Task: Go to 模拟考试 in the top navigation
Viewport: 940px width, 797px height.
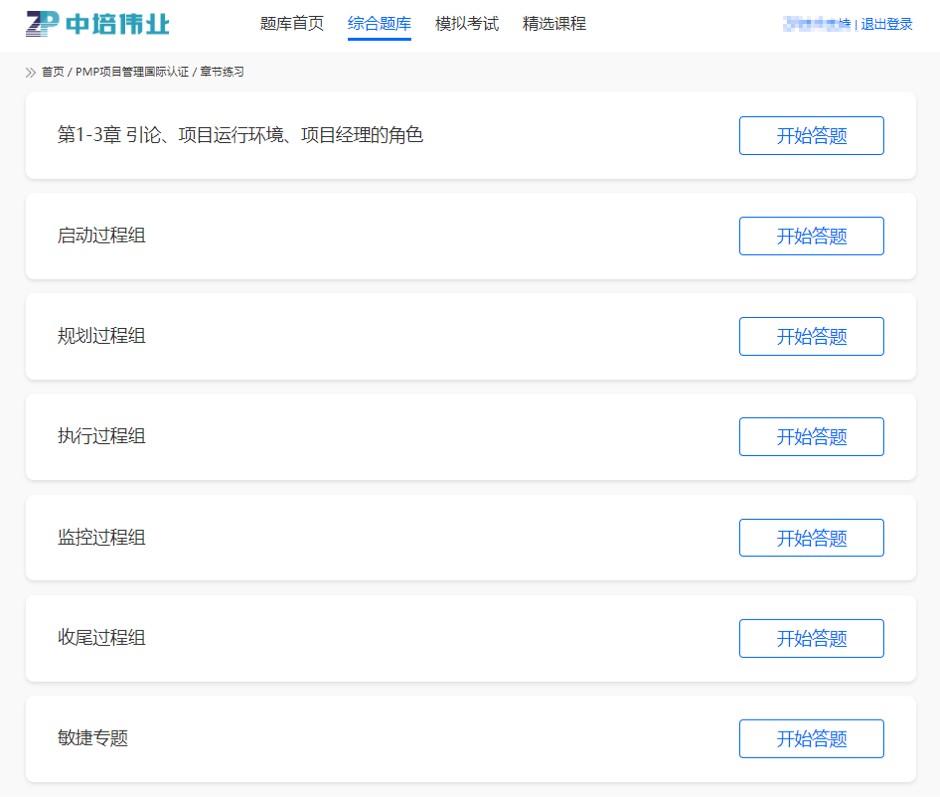Action: (x=467, y=24)
